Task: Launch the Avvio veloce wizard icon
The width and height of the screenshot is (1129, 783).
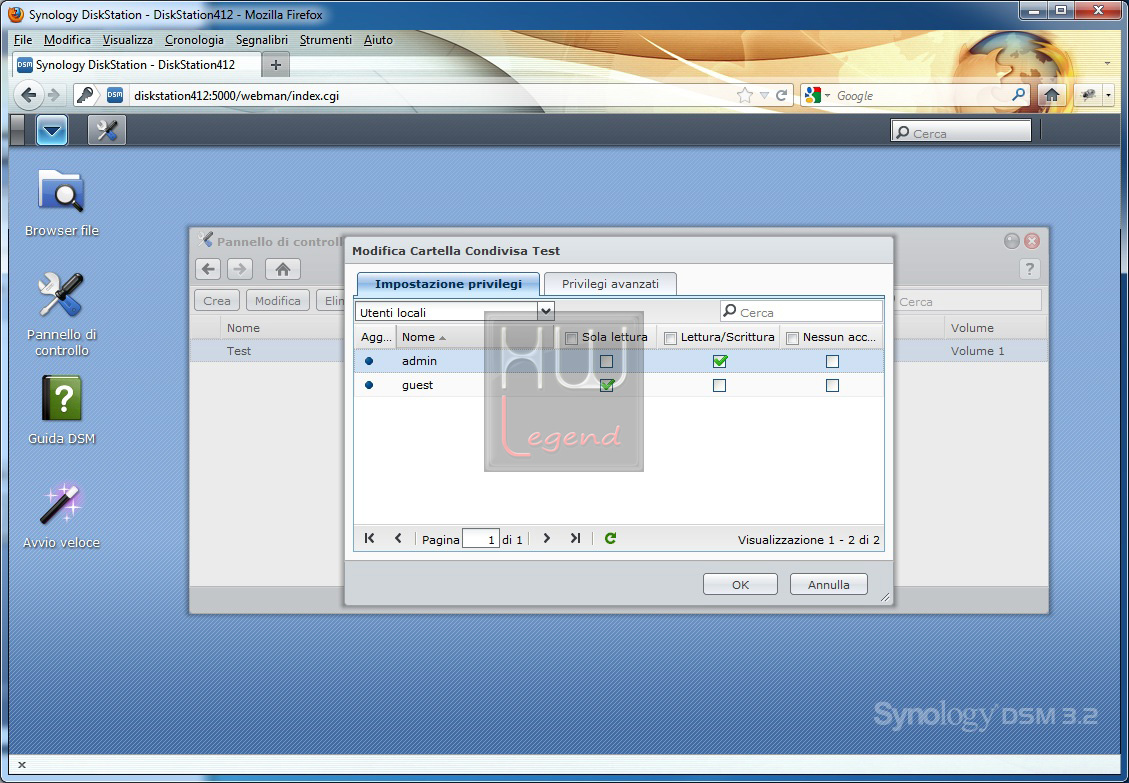Action: pos(61,516)
